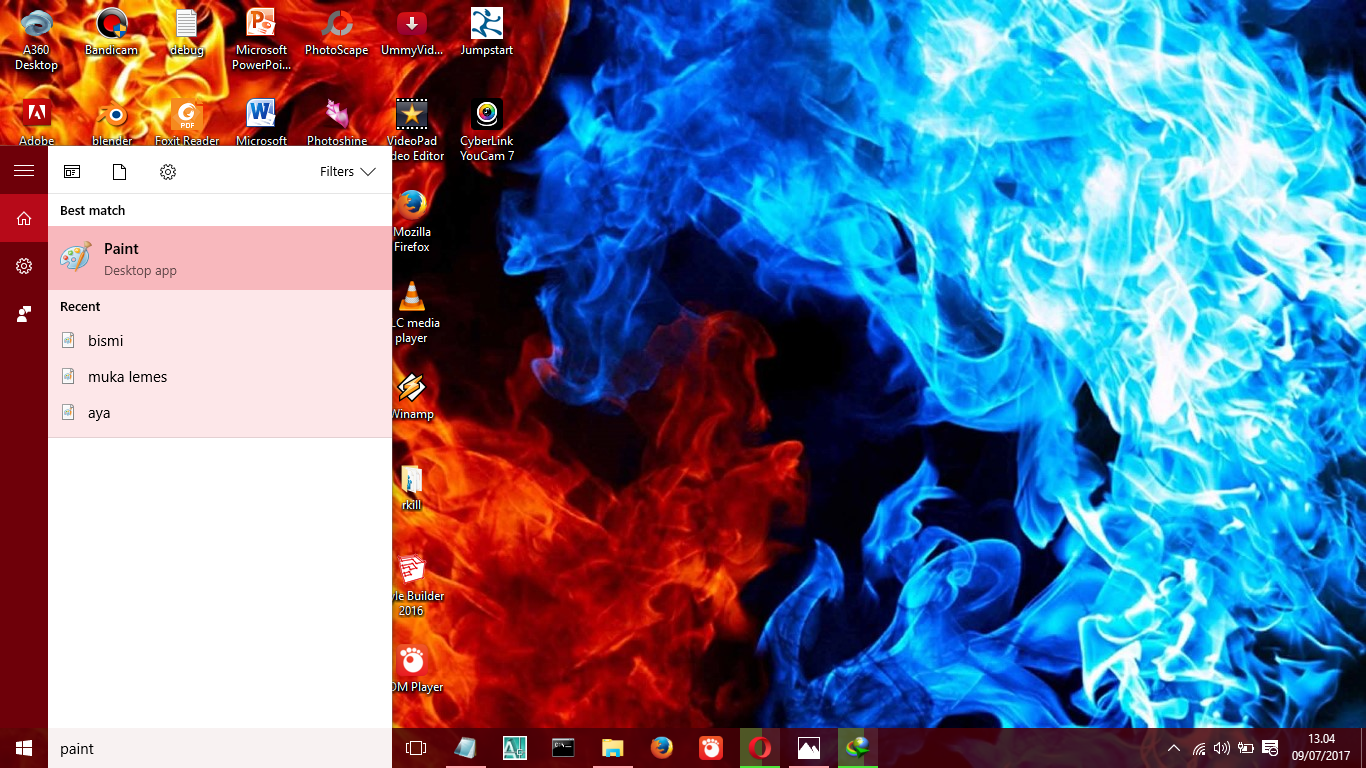Select CyberLink YouCam 7 desktop icon
This screenshot has height=768, width=1366.
coord(487,130)
